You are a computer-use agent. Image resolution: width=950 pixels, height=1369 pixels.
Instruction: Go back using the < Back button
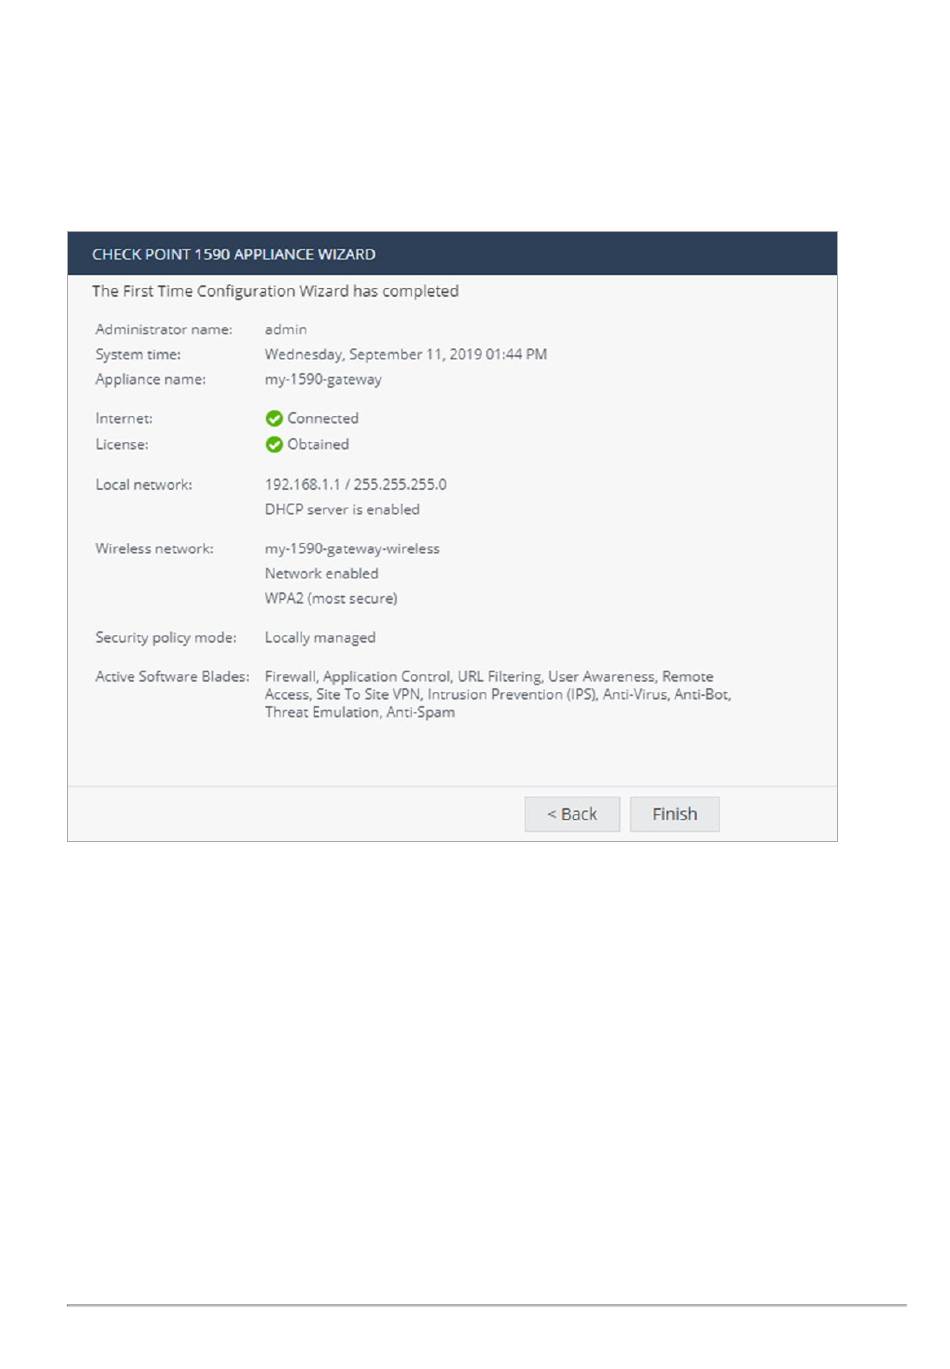pyautogui.click(x=572, y=814)
